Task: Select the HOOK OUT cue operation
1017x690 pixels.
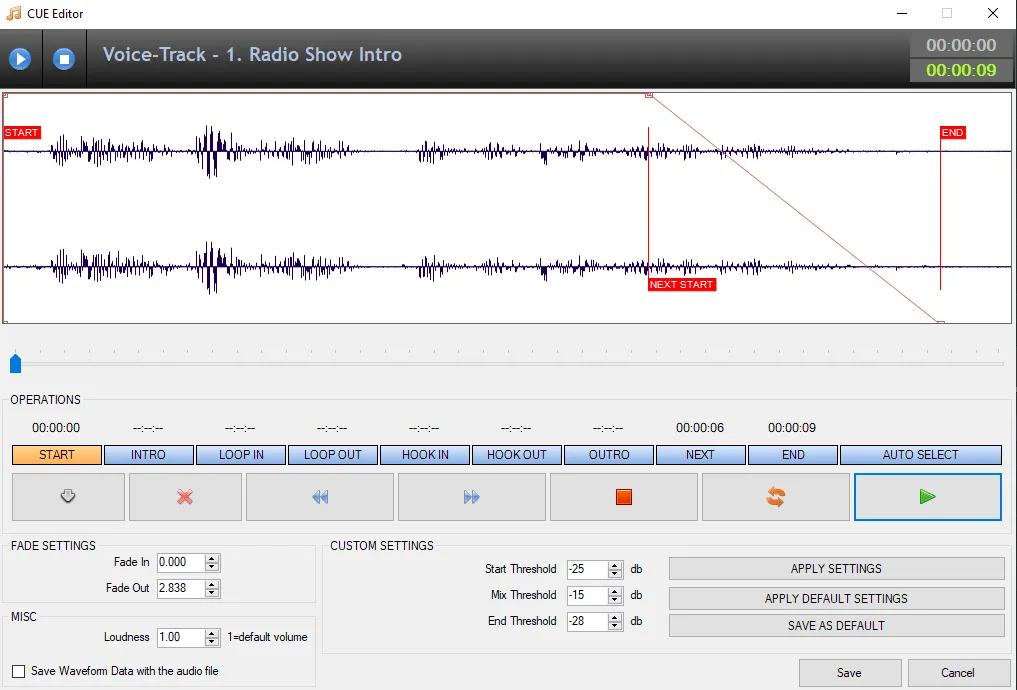Action: (x=517, y=455)
